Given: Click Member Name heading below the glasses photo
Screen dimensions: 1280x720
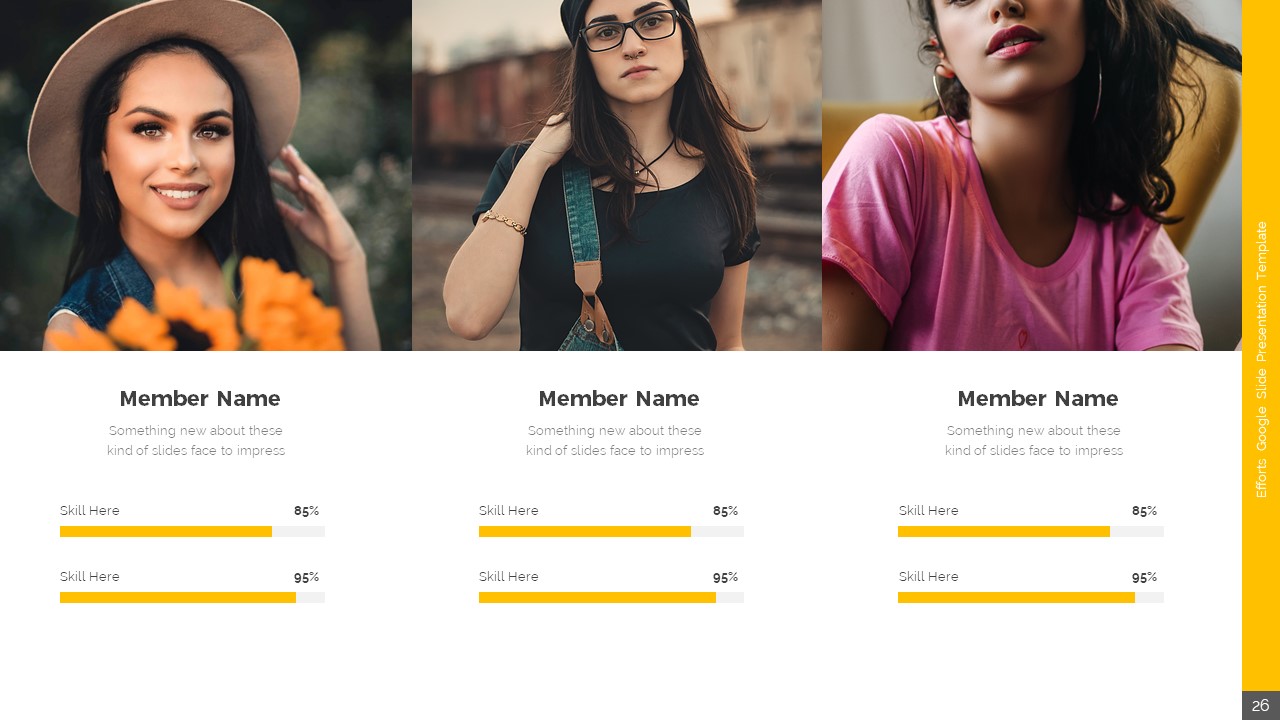Looking at the screenshot, I should (x=619, y=399).
